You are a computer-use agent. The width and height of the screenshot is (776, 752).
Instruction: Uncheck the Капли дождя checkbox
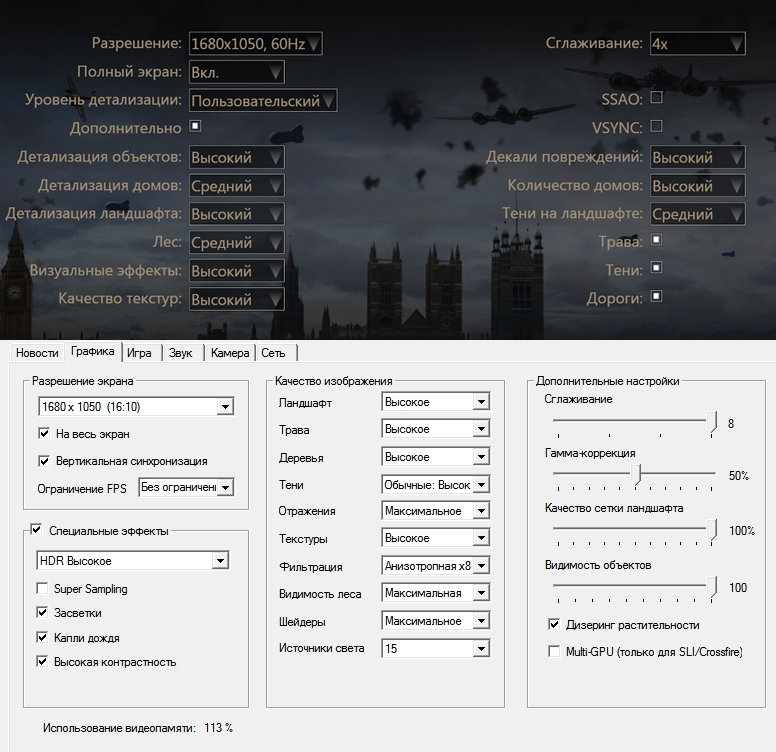pos(42,638)
